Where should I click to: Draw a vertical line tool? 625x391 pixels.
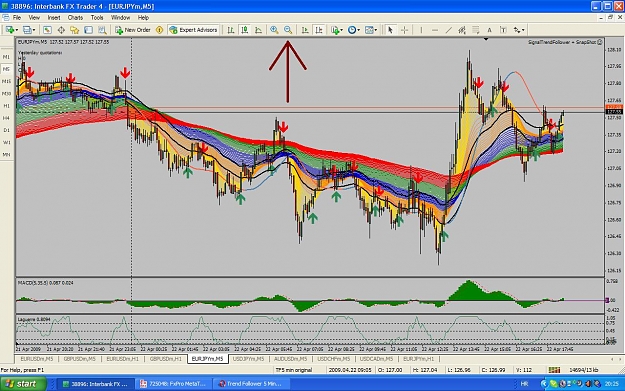click(421, 30)
